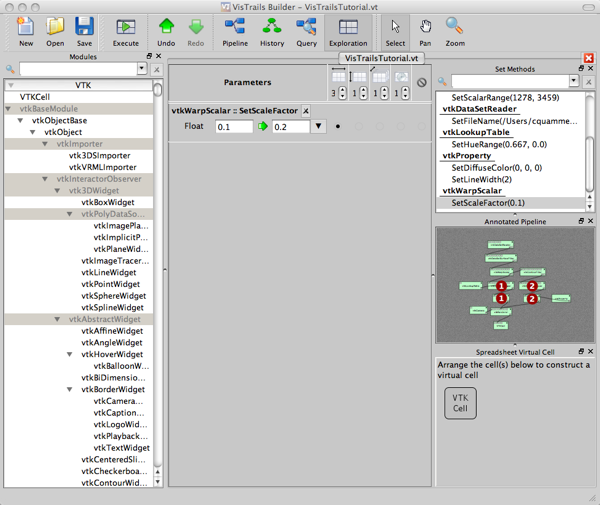Save the current vistrail
The height and width of the screenshot is (505, 600).
84,32
